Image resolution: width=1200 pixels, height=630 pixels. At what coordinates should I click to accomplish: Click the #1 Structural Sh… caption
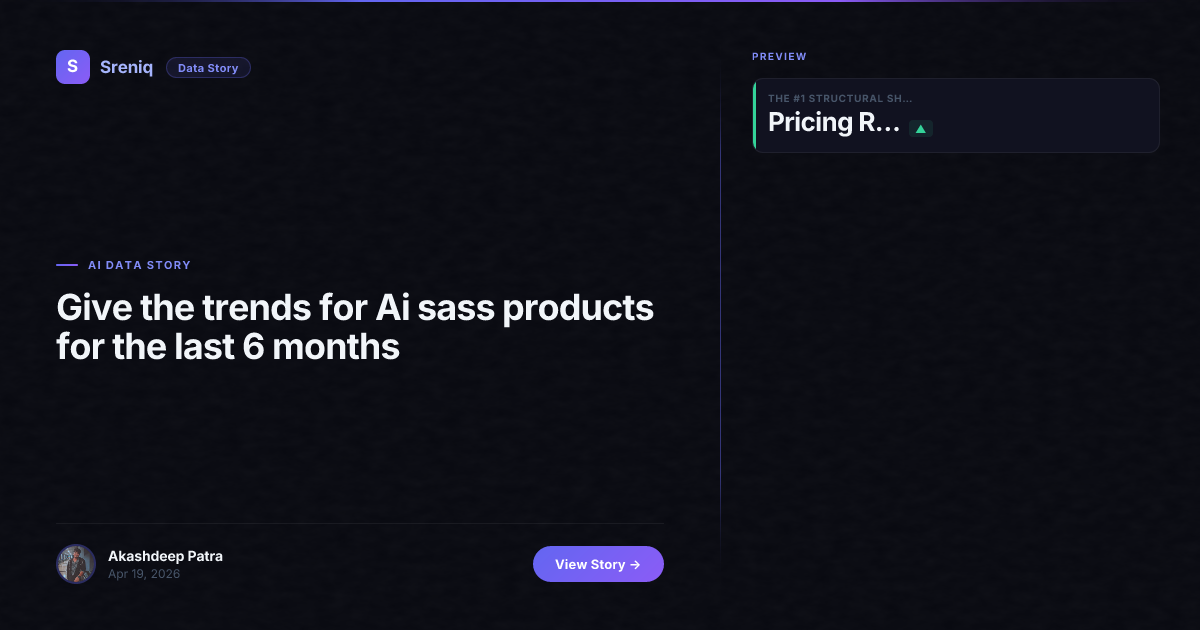(x=840, y=98)
